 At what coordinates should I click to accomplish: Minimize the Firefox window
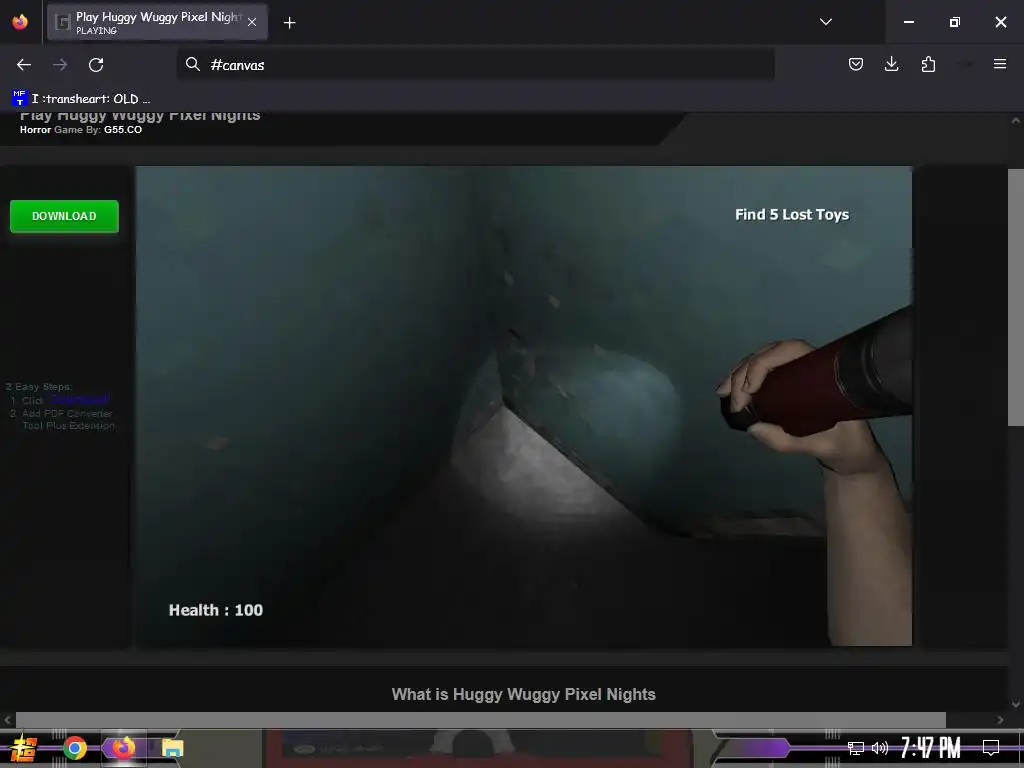[x=908, y=22]
